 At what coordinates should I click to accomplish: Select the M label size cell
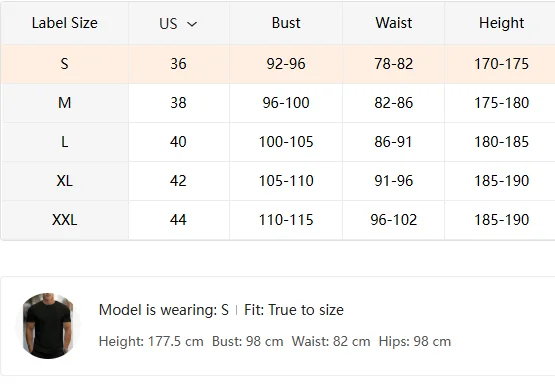[64, 103]
